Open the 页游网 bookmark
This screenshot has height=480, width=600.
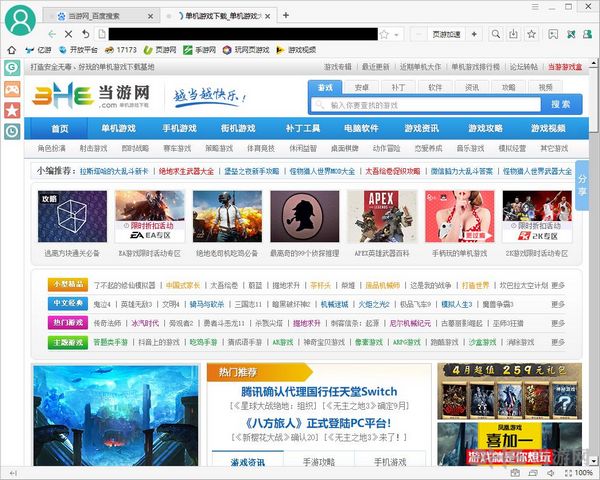click(160, 50)
